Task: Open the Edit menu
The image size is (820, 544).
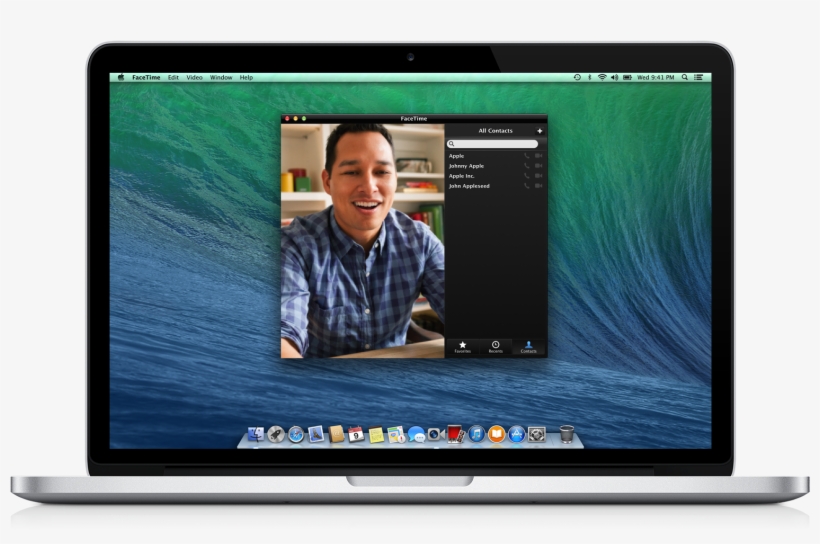Action: (x=173, y=77)
